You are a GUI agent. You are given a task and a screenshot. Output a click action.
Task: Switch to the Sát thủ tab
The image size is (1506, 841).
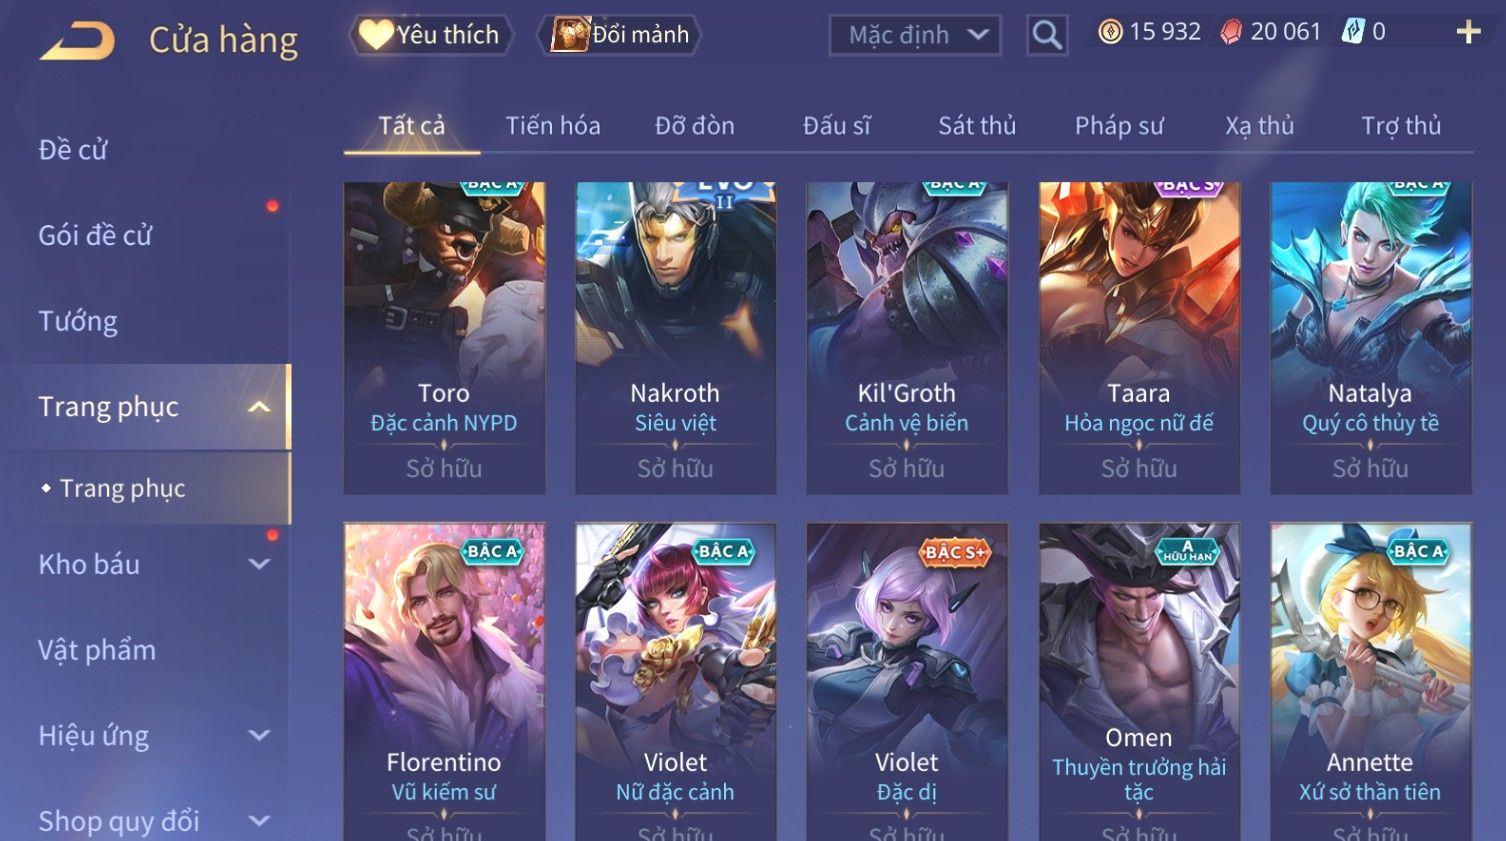click(x=977, y=126)
